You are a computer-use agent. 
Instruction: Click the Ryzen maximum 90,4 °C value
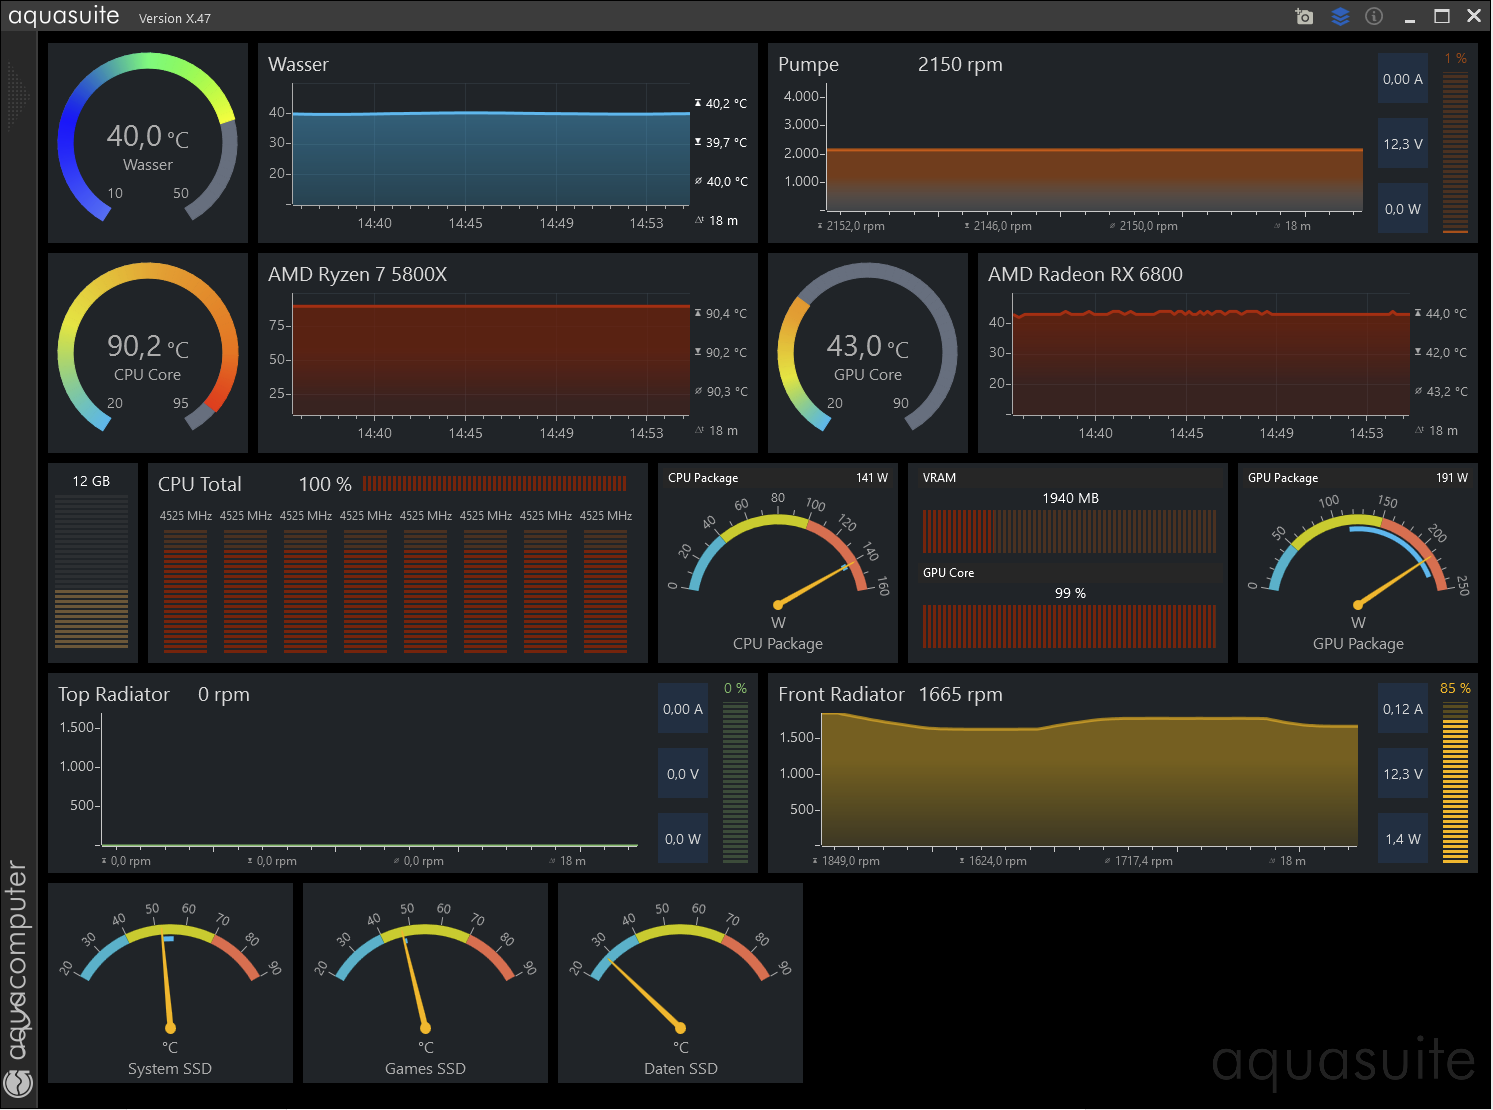(726, 313)
